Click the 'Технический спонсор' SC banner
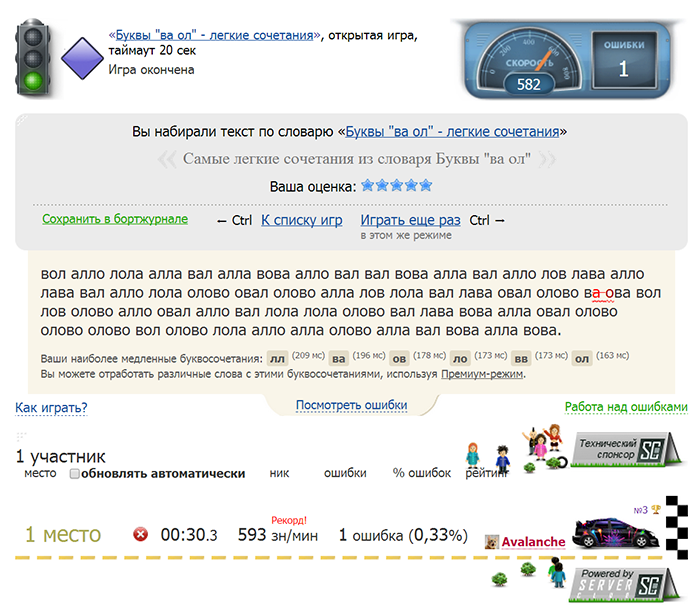Viewport: 700px width, 605px height. tap(627, 449)
